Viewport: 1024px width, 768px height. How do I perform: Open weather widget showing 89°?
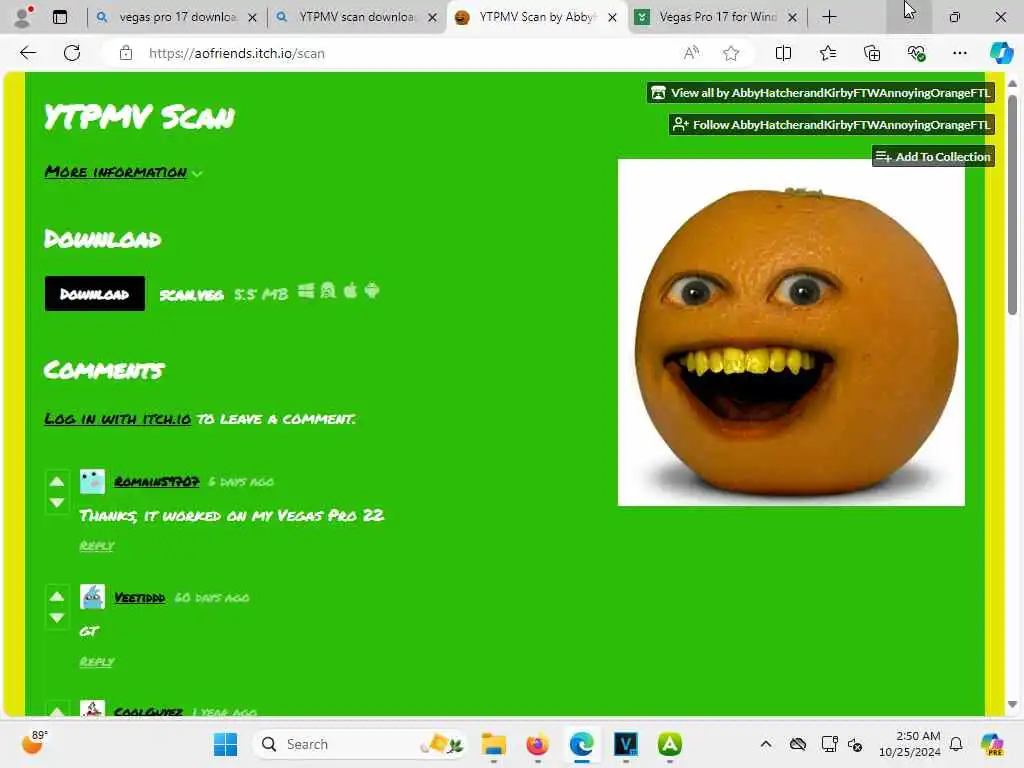click(x=34, y=743)
